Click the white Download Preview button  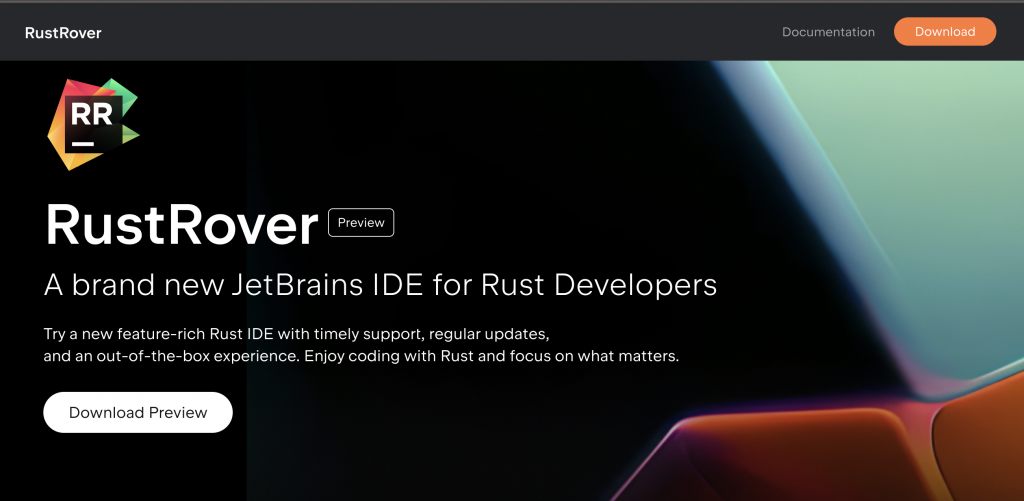click(x=138, y=412)
